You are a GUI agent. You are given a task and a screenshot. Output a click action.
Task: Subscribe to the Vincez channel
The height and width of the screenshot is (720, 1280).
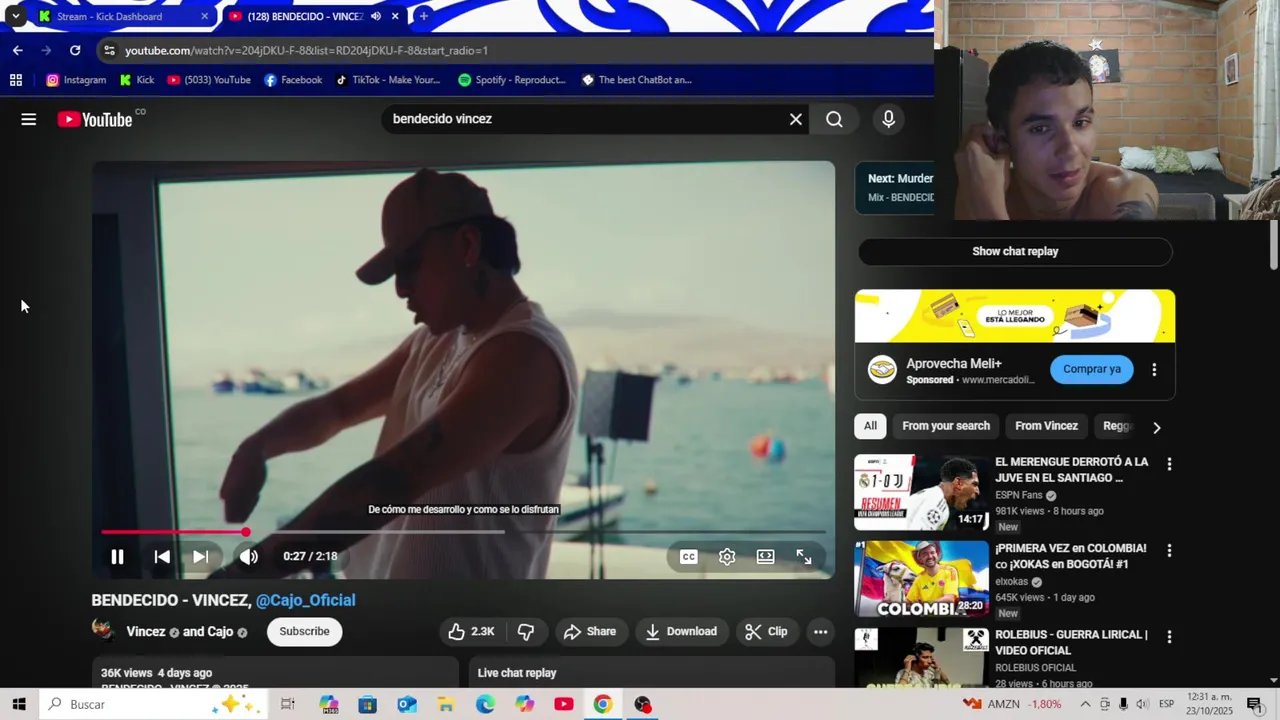(x=304, y=631)
